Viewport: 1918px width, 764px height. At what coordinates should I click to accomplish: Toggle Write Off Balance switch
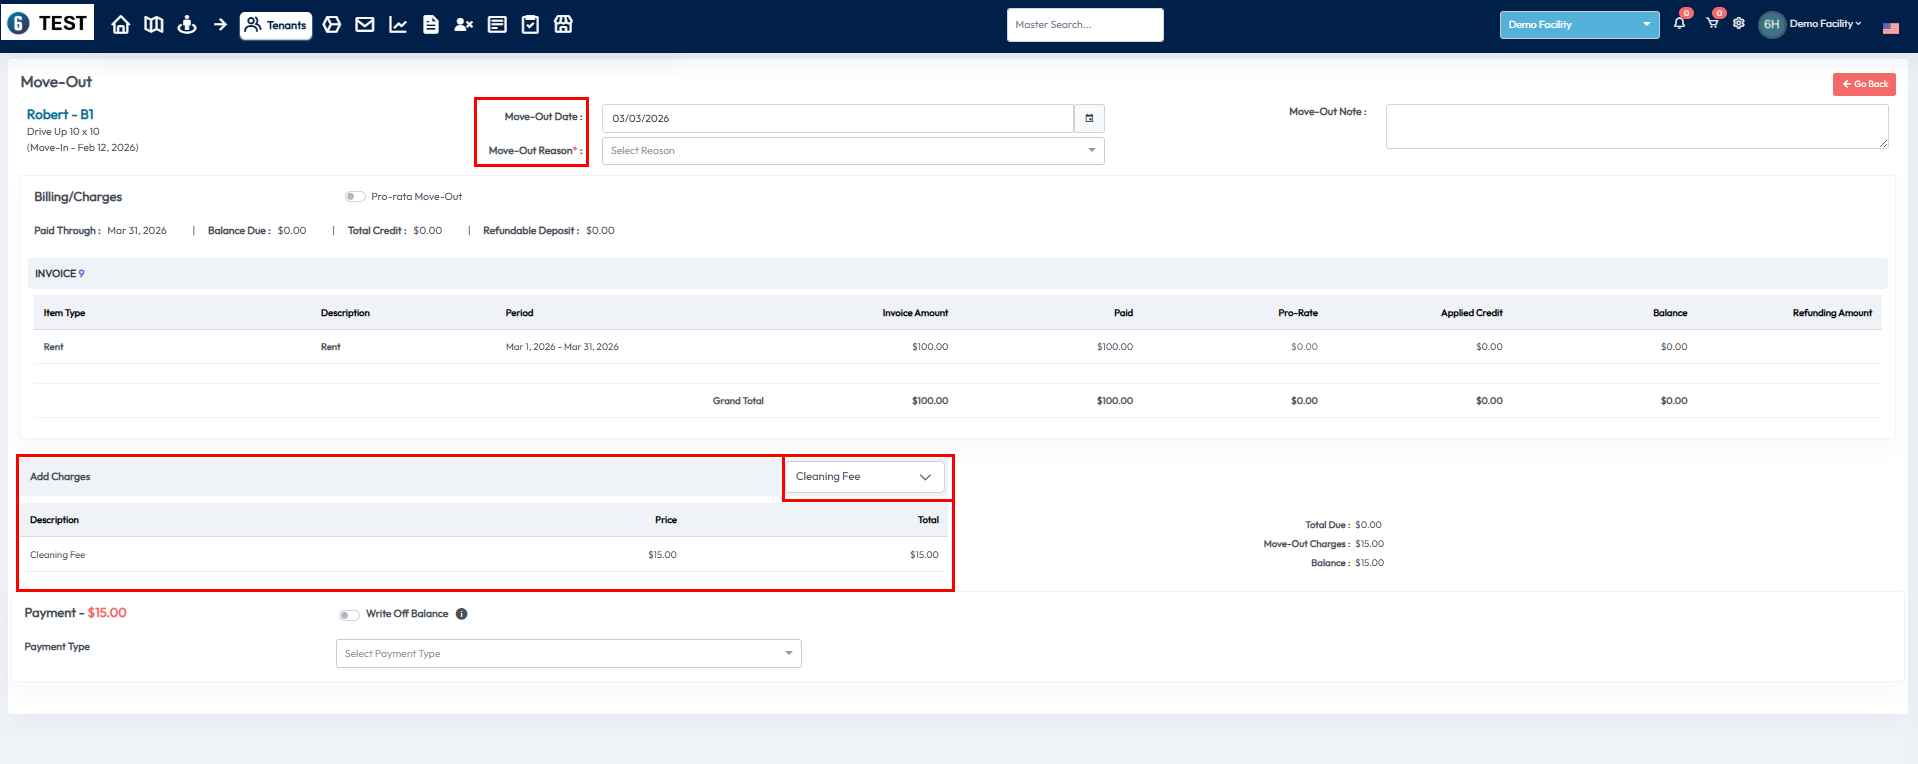[x=349, y=615]
